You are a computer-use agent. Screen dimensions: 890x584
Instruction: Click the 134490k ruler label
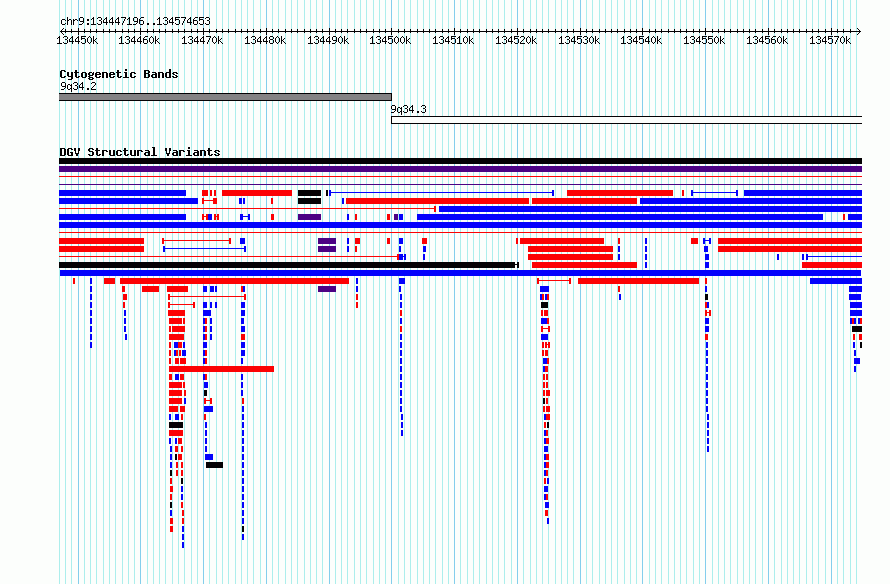coord(328,41)
